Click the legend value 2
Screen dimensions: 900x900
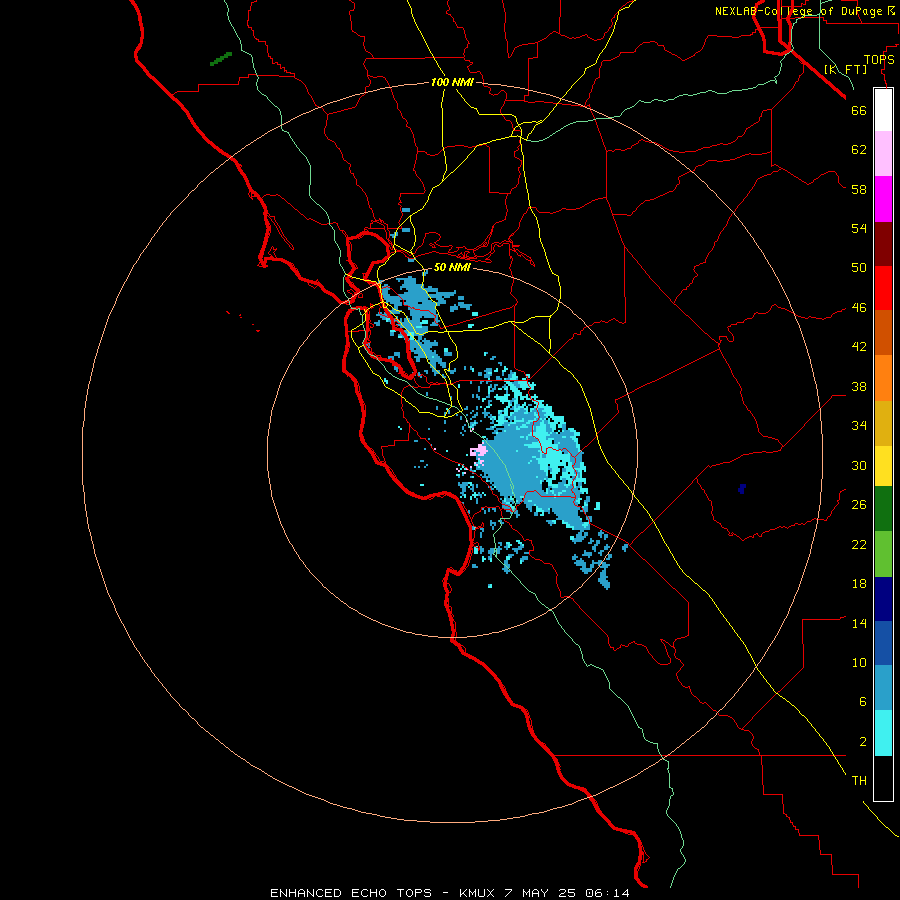[x=863, y=742]
